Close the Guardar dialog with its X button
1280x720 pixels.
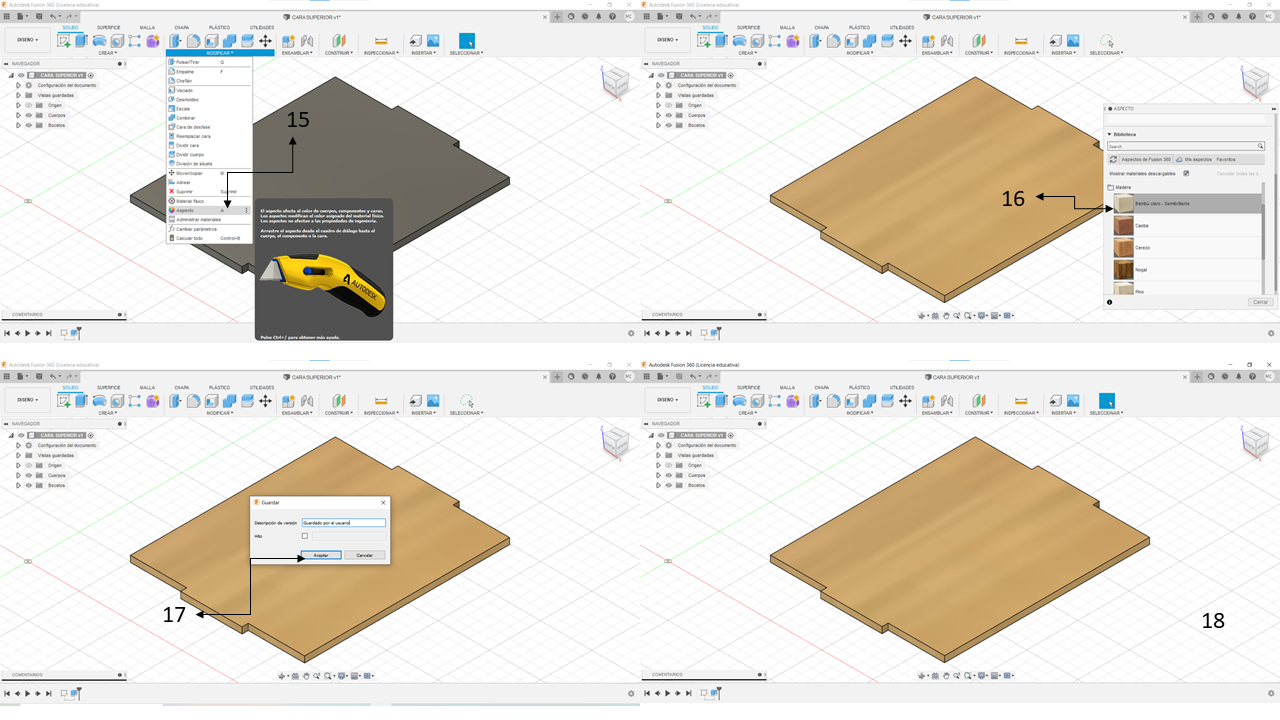tap(383, 502)
